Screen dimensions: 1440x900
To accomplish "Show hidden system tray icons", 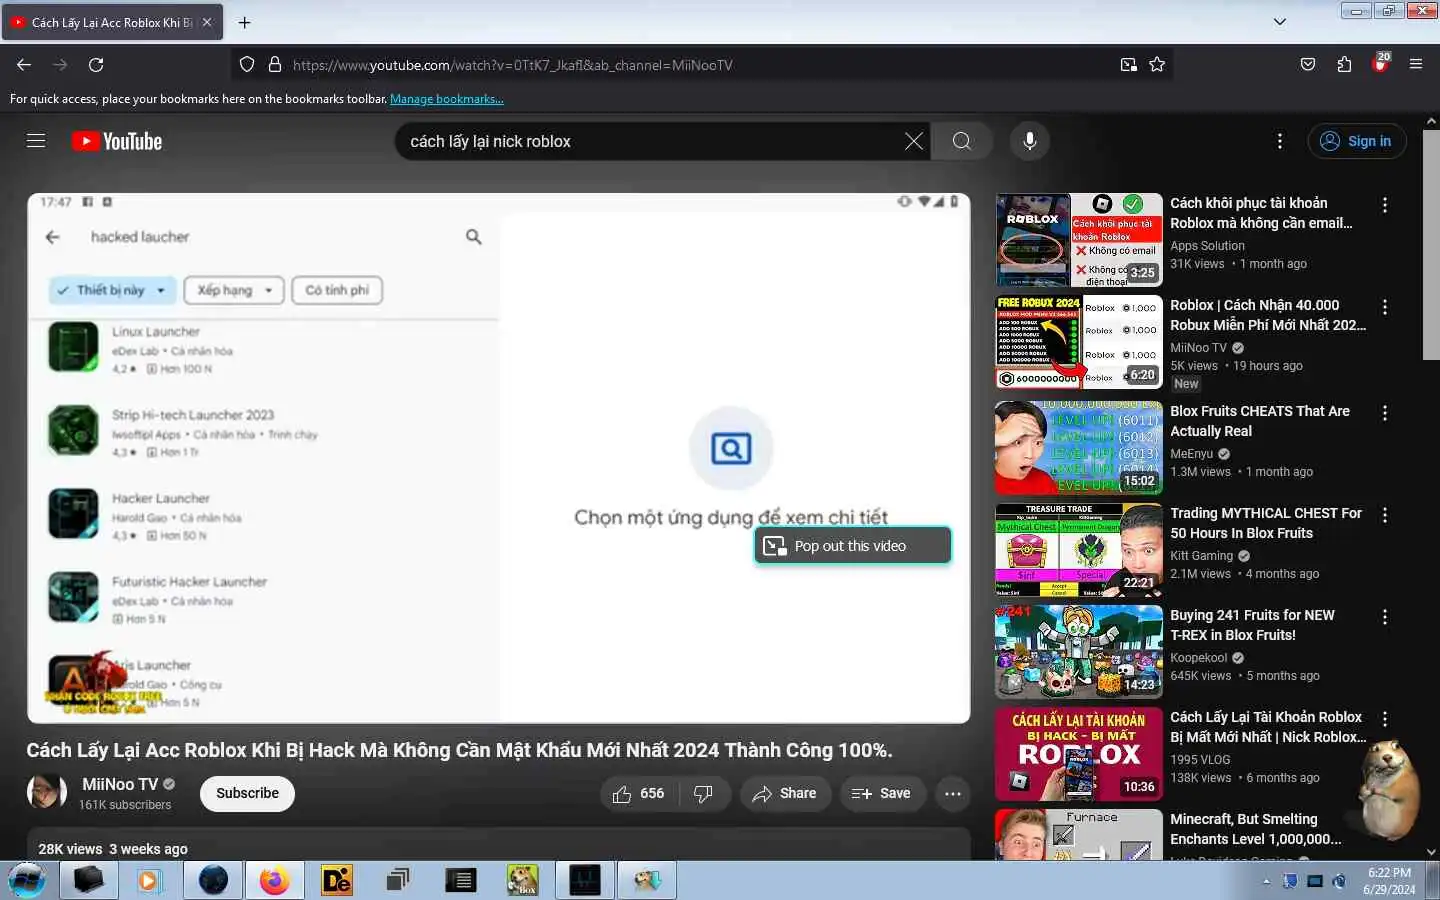I will pos(1266,881).
